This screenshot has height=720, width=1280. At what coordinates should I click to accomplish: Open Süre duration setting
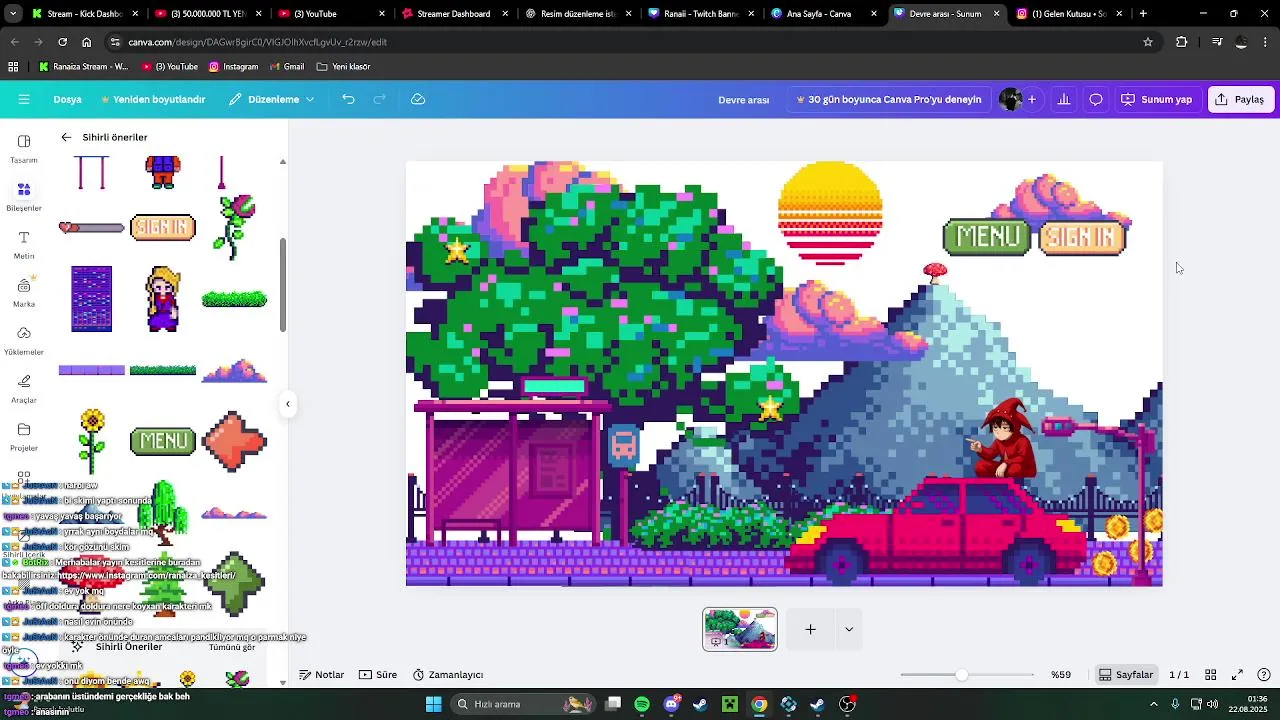tap(378, 675)
